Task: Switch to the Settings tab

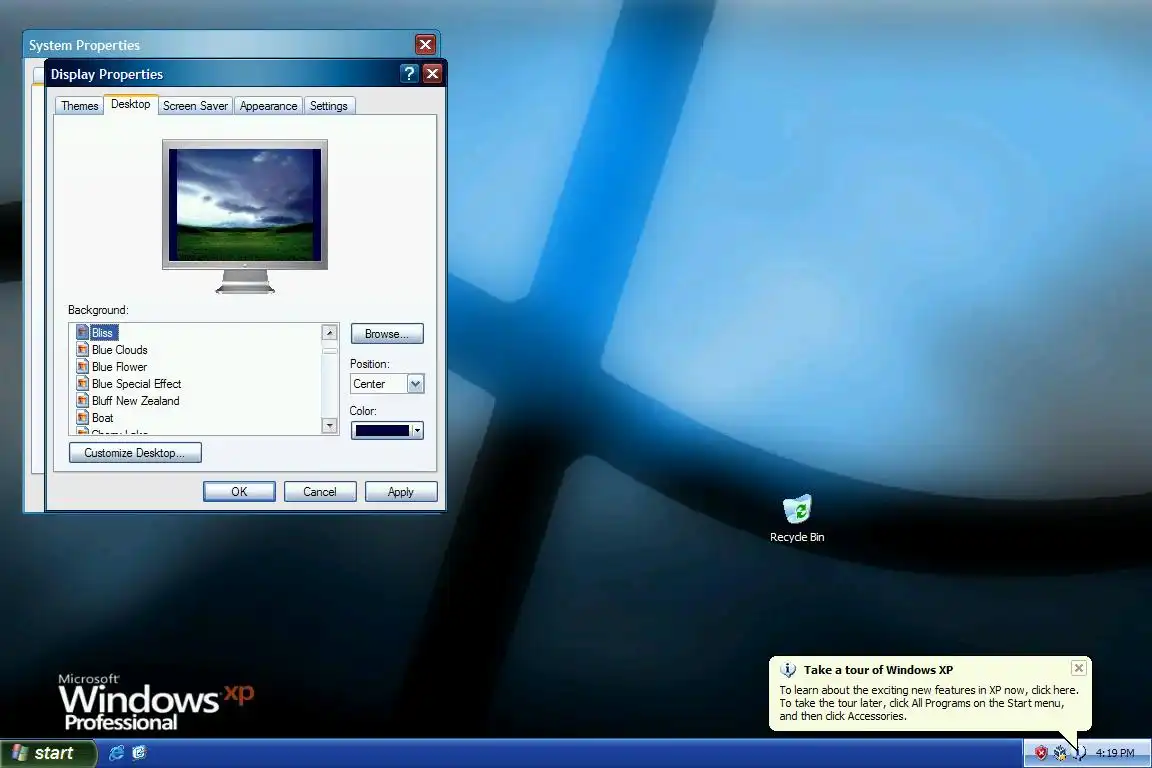Action: [x=328, y=106]
